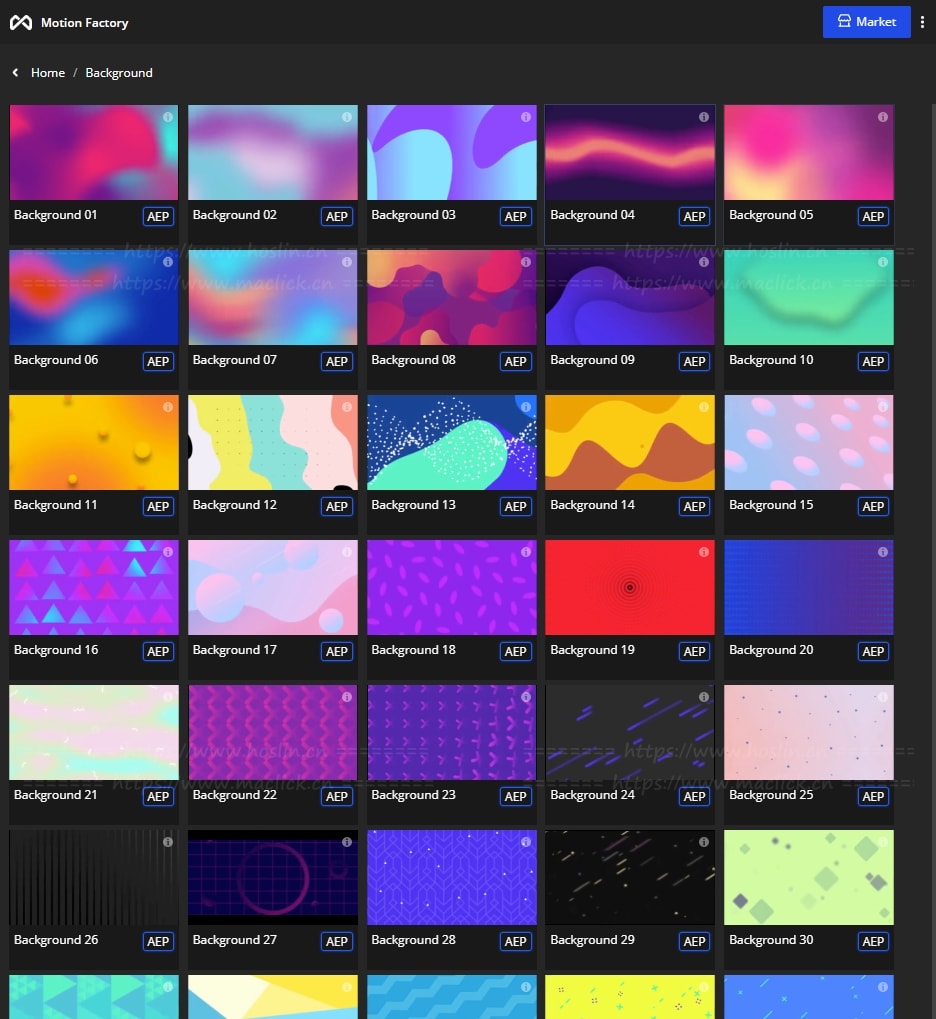Click AEP badge for Background 25

point(873,796)
